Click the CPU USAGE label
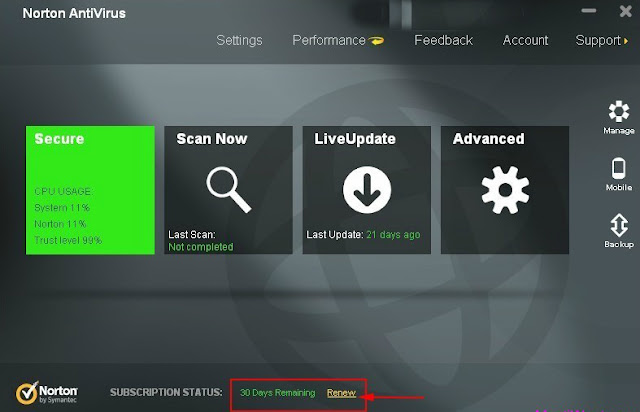 63,192
